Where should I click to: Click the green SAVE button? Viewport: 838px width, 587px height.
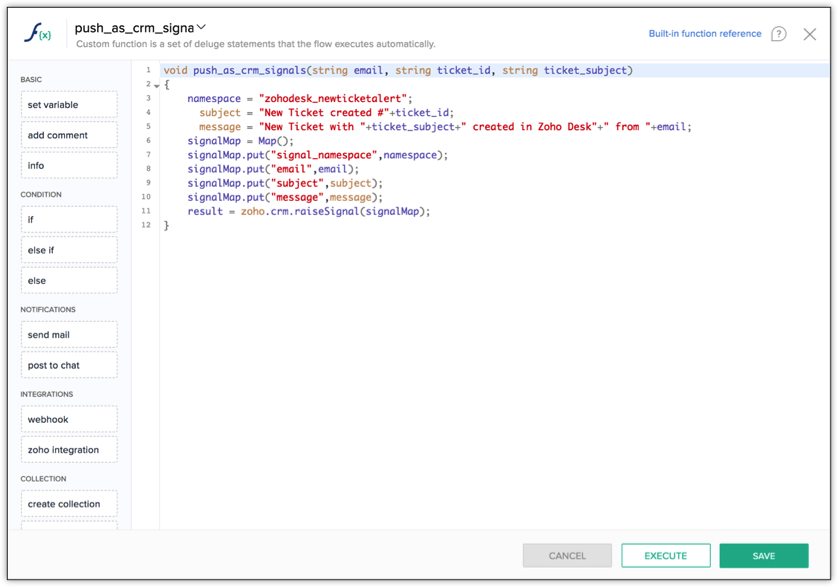point(763,556)
